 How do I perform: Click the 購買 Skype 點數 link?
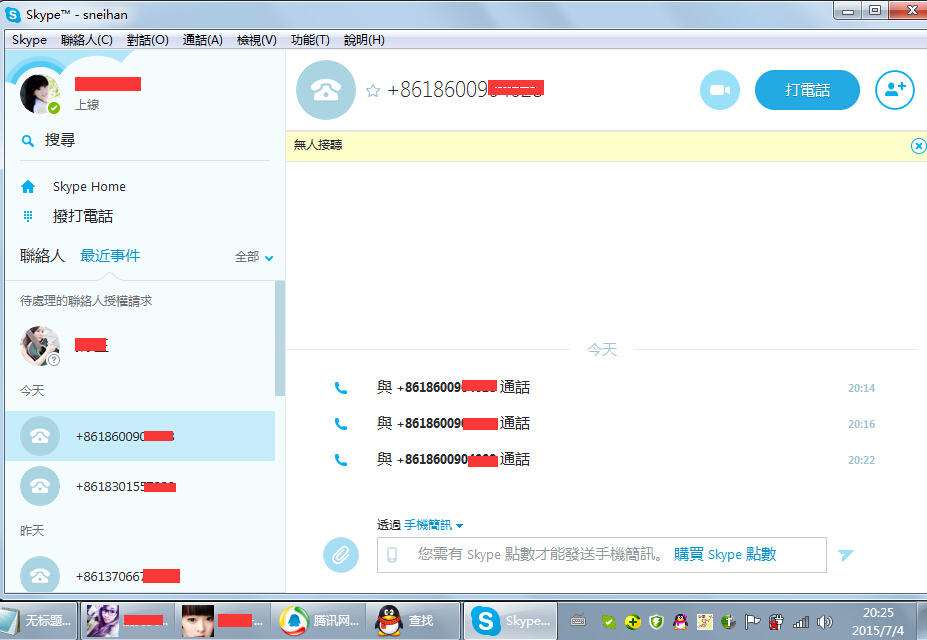pos(725,554)
